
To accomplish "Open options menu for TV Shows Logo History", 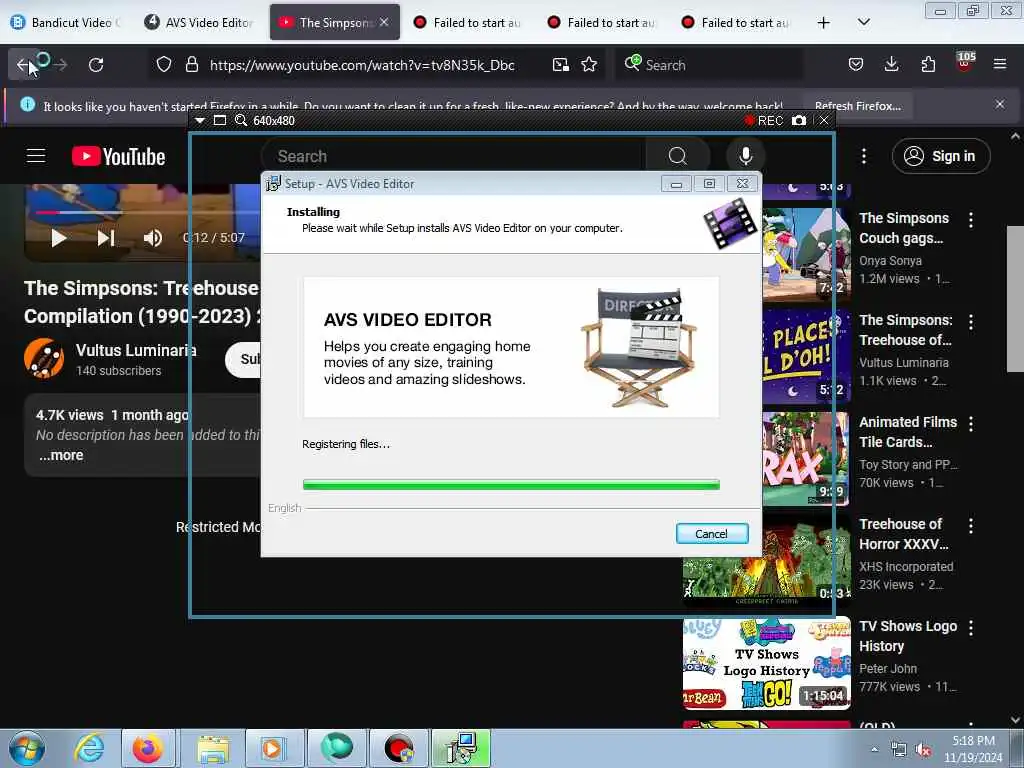I will click(x=970, y=628).
